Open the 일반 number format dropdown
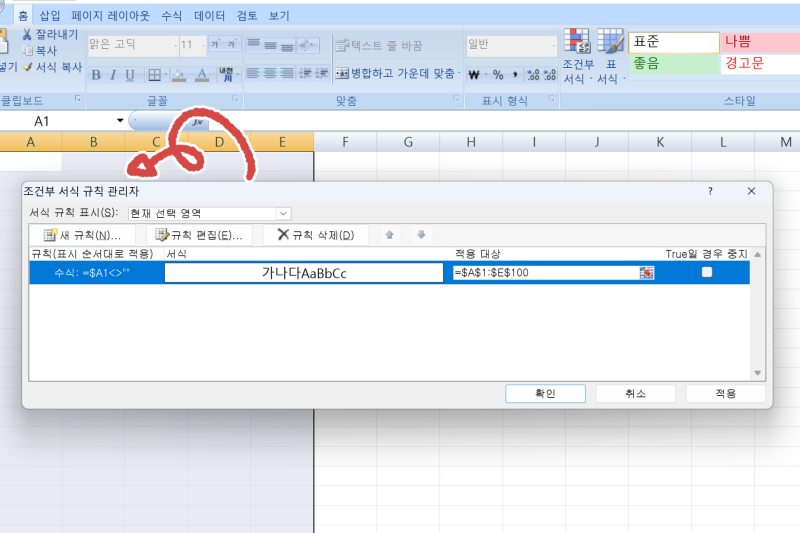Image resolution: width=800 pixels, height=533 pixels. tap(554, 45)
